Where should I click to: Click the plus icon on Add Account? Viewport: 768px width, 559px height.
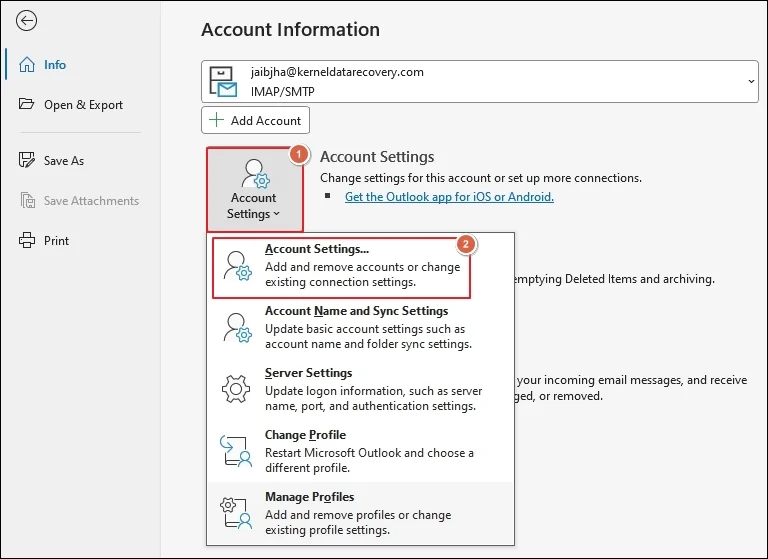click(216, 120)
